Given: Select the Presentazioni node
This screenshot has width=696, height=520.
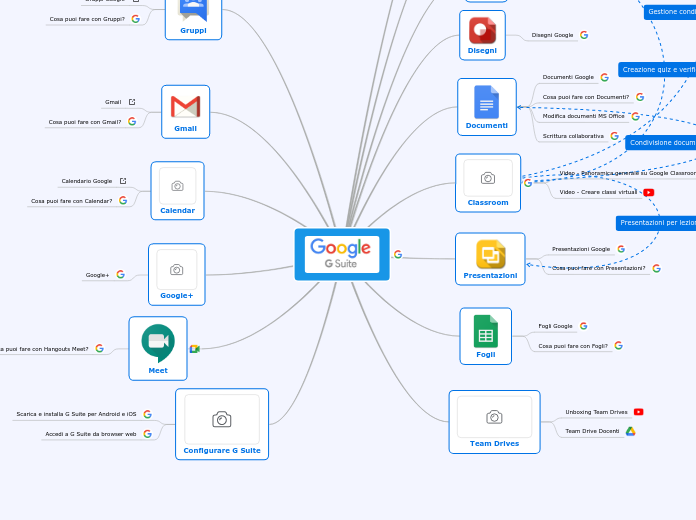Looking at the screenshot, I should click(x=490, y=259).
